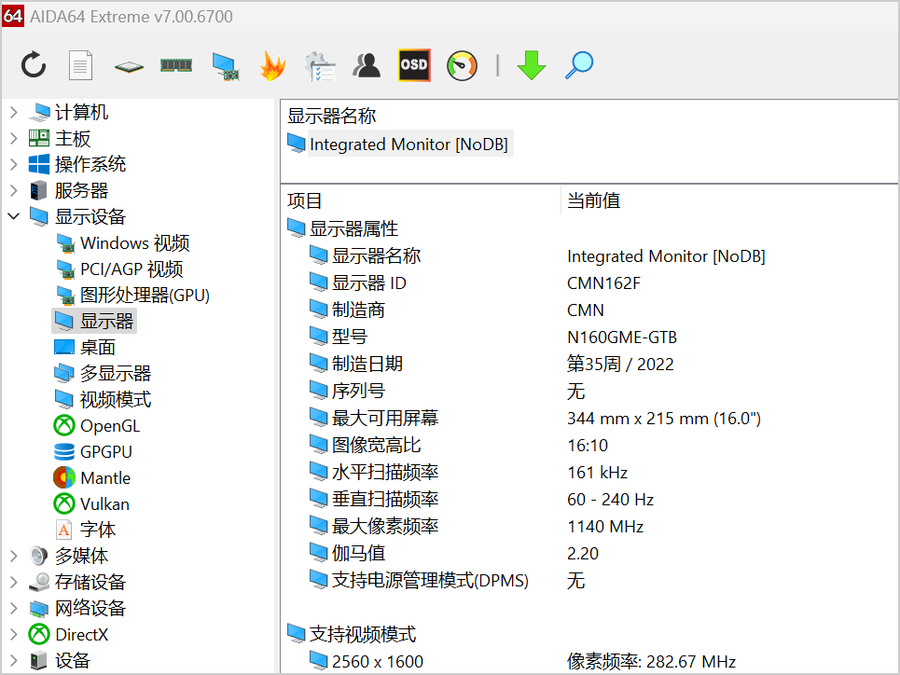The image size is (900, 675).
Task: Click the 显示器名称 top list header
Action: tap(332, 115)
